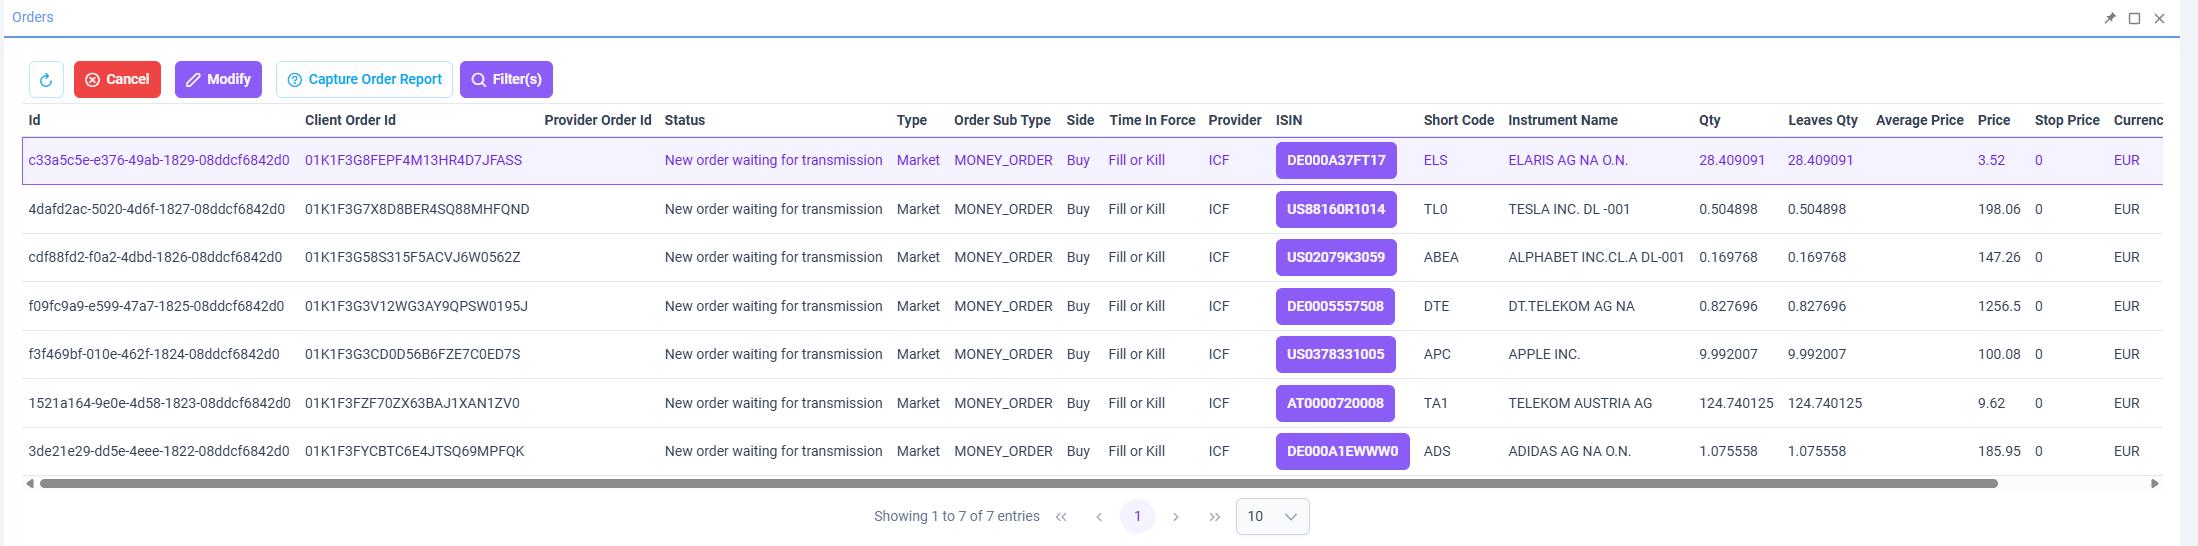Open ISIN US88160R1014 badge
2198x546 pixels.
coord(1336,209)
